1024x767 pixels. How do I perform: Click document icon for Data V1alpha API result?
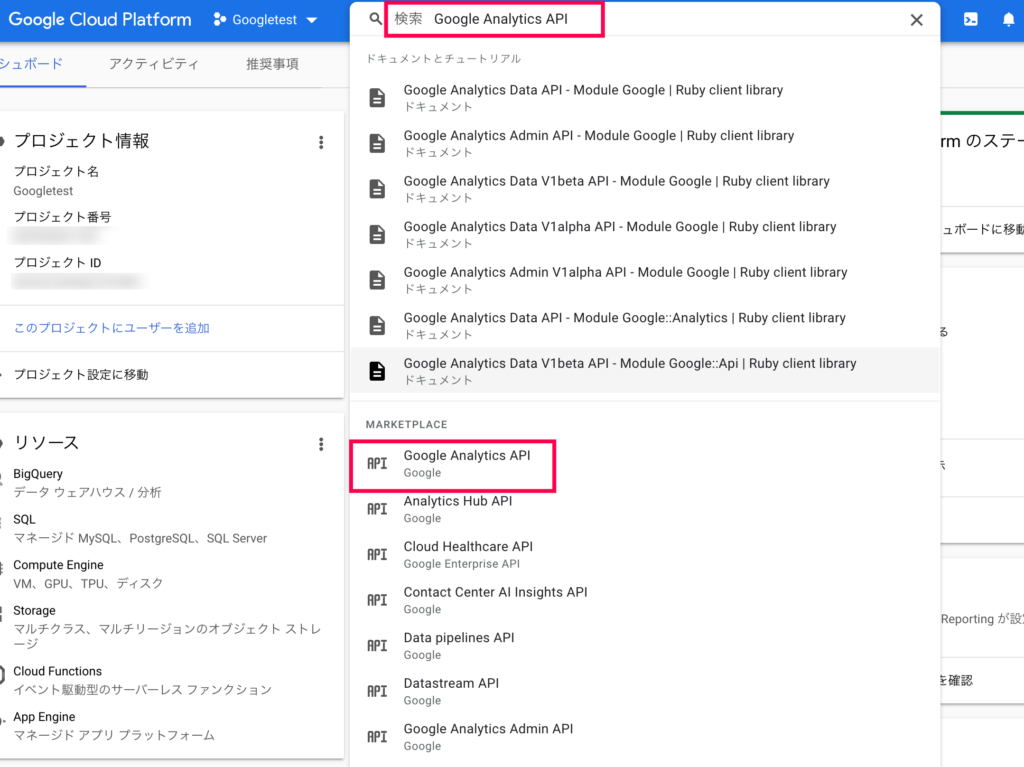tap(377, 235)
